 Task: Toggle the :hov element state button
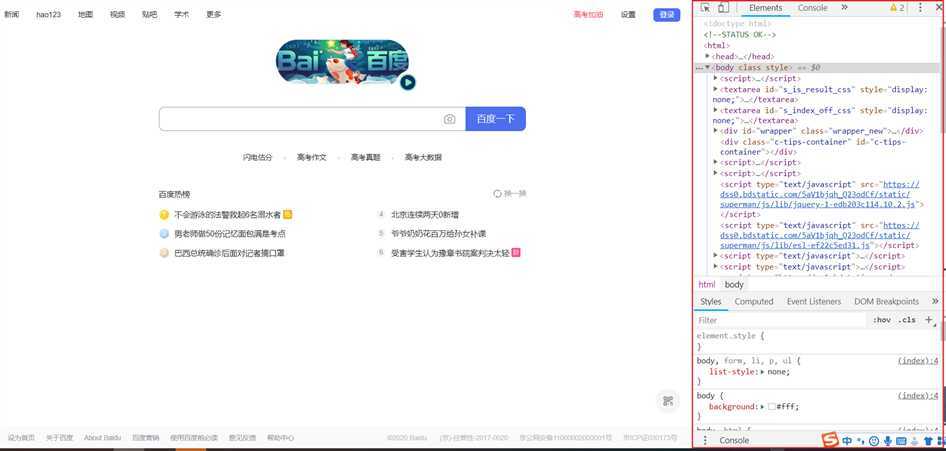(881, 320)
